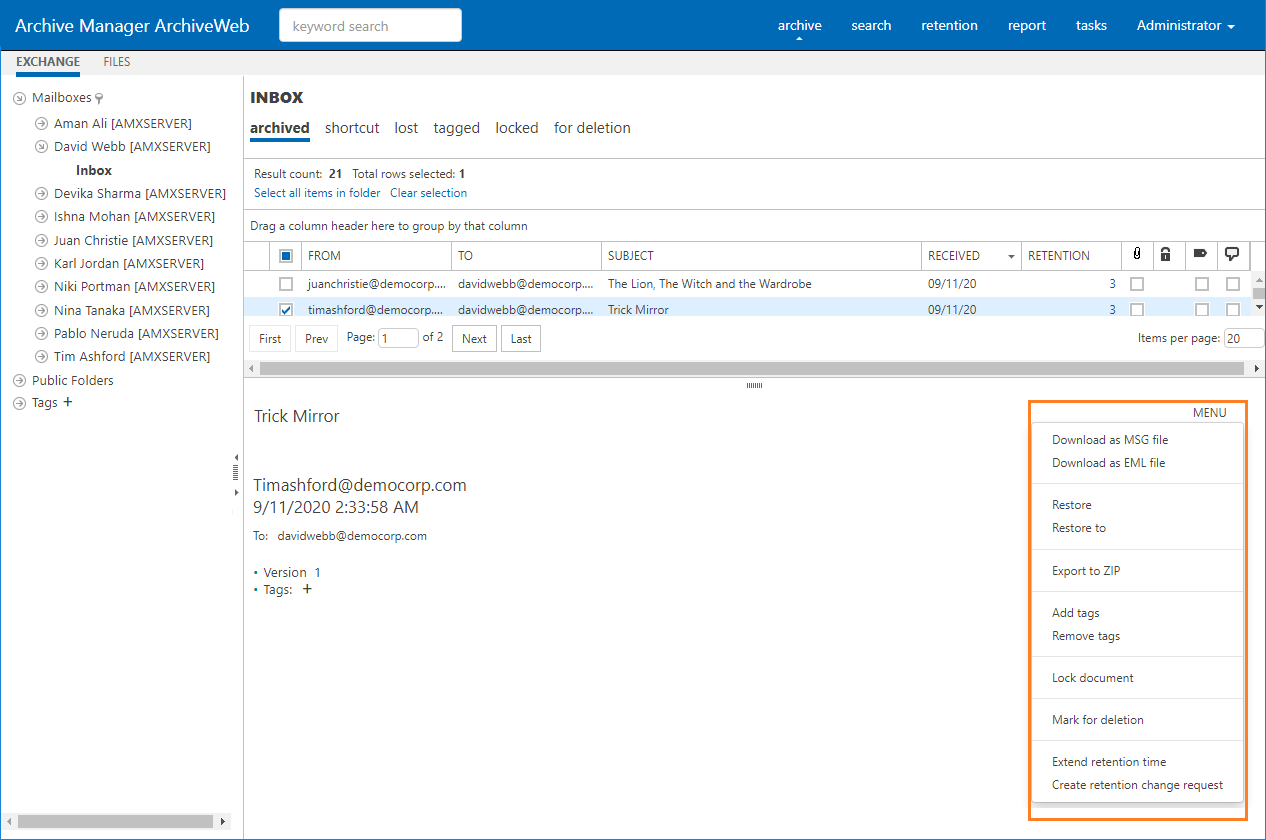Click the attachment paperclip column header icon
This screenshot has height=840, width=1266.
coord(1137,255)
